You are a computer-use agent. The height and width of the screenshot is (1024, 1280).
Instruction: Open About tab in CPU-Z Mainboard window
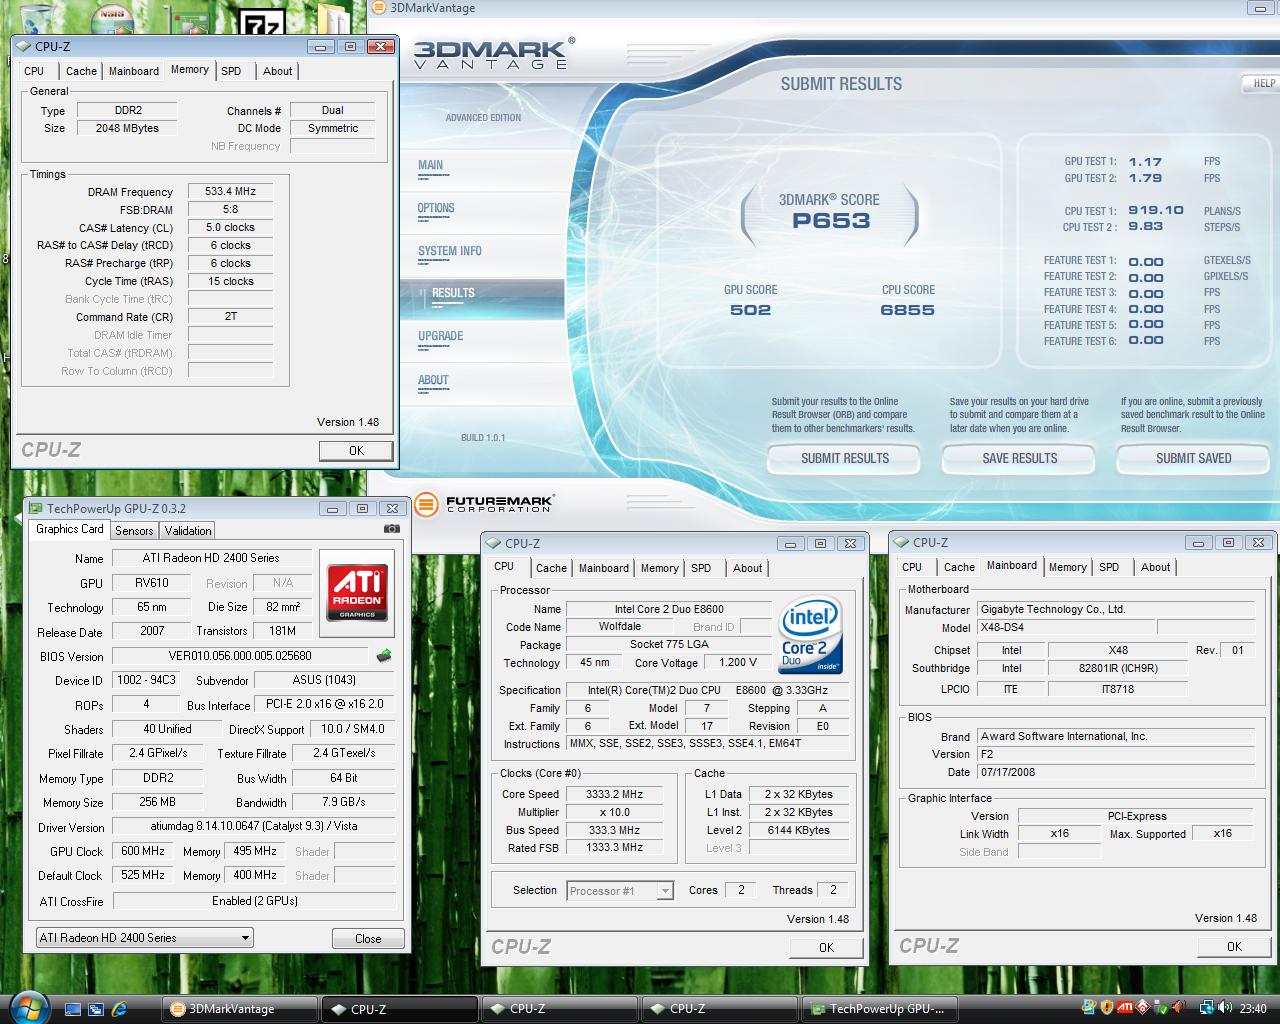pyautogui.click(x=1155, y=567)
